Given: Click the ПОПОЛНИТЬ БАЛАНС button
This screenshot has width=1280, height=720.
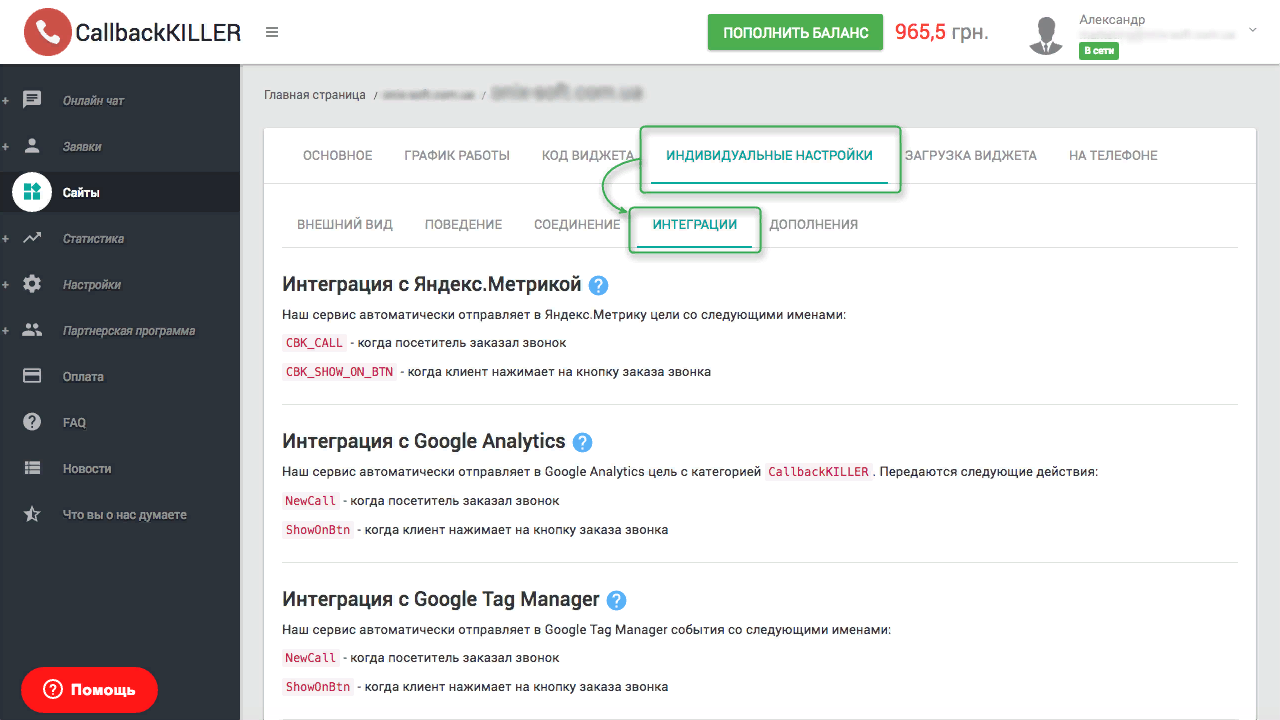Looking at the screenshot, I should [x=795, y=32].
